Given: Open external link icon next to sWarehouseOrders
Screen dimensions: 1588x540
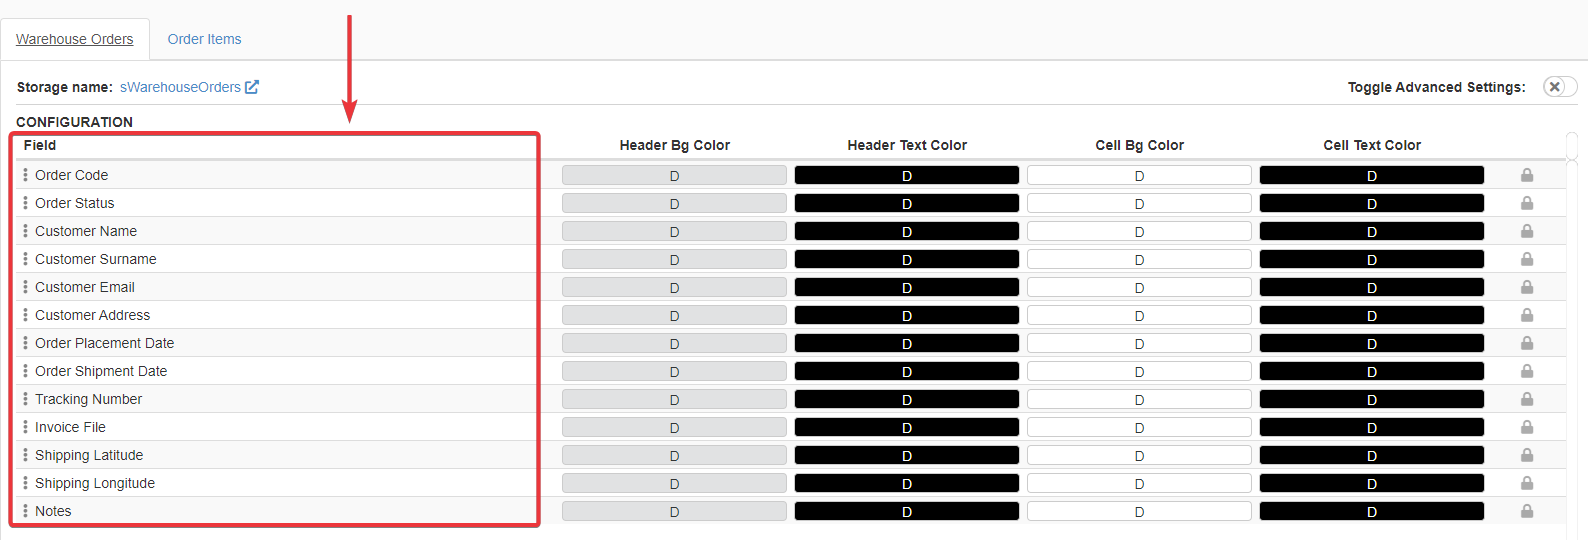Looking at the screenshot, I should (x=252, y=87).
